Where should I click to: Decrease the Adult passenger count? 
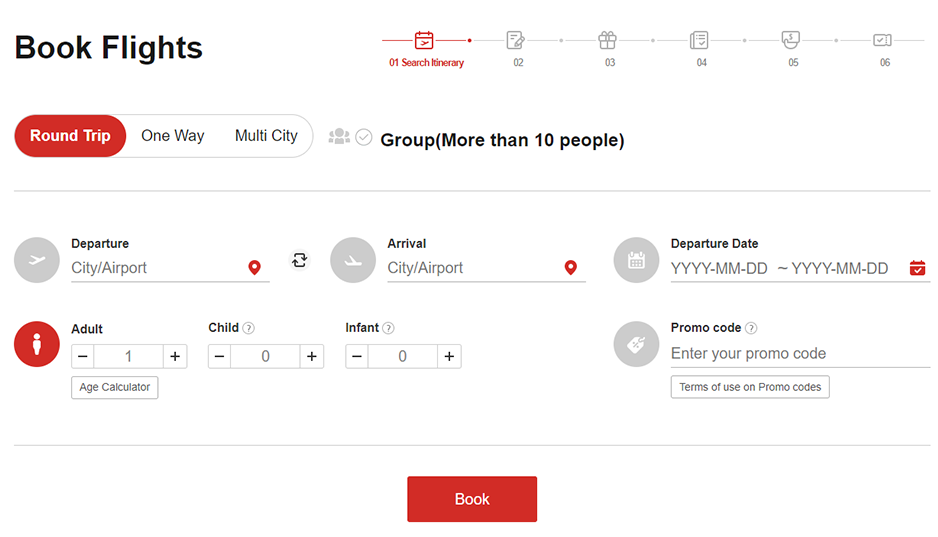[x=83, y=357]
